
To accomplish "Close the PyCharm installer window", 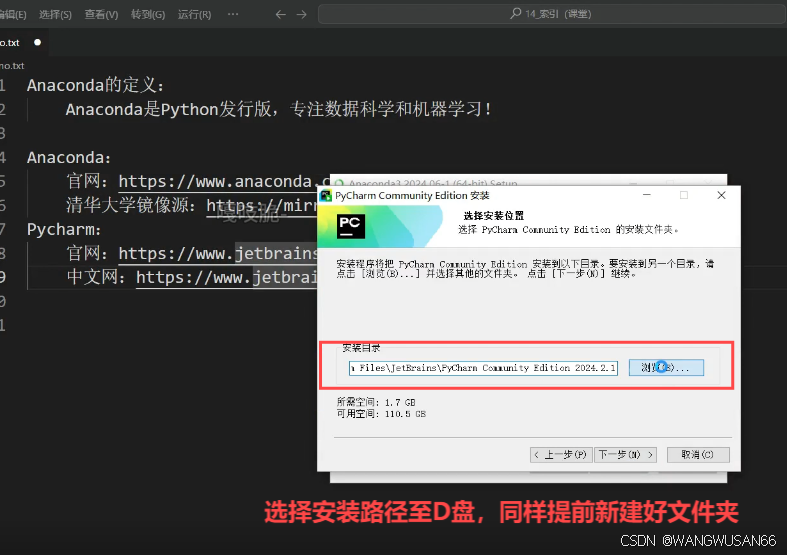I will [x=721, y=195].
